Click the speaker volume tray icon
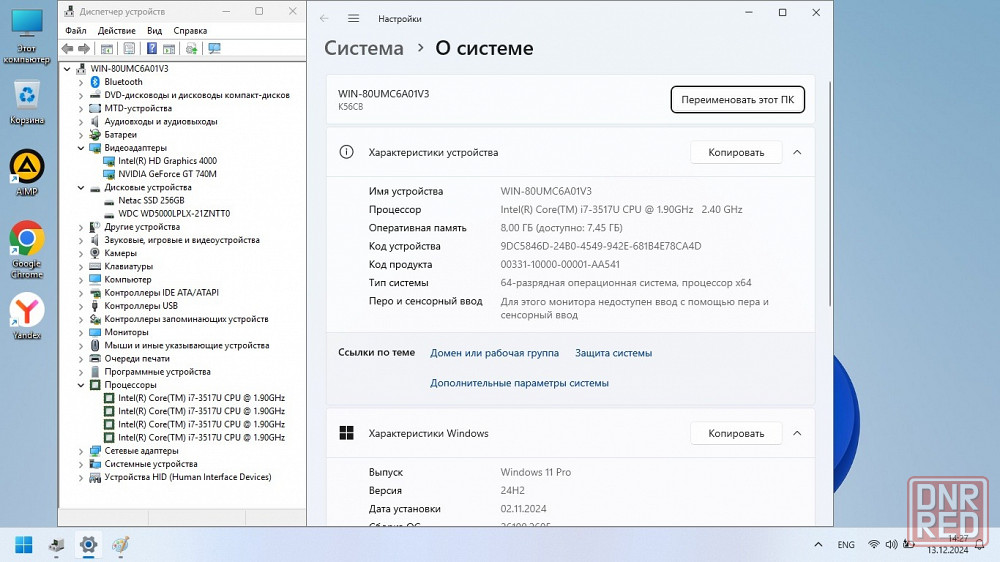This screenshot has width=1000, height=562. pos(891,544)
